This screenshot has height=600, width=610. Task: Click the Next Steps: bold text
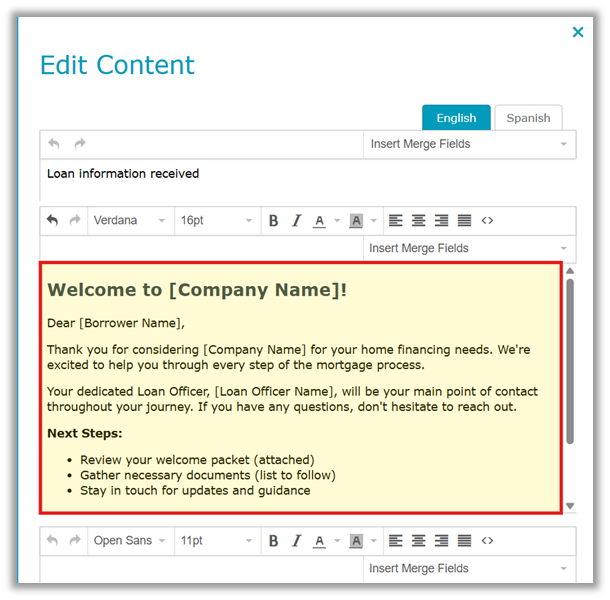coord(84,433)
